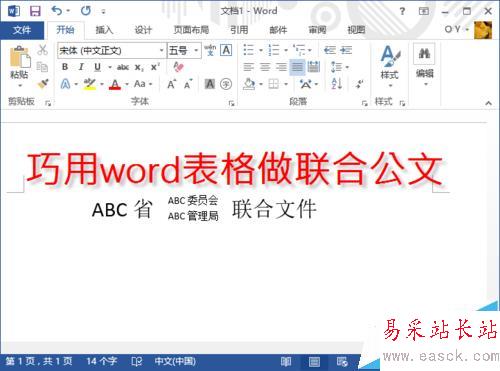
Task: Toggle justify alignment
Action: tap(297, 67)
